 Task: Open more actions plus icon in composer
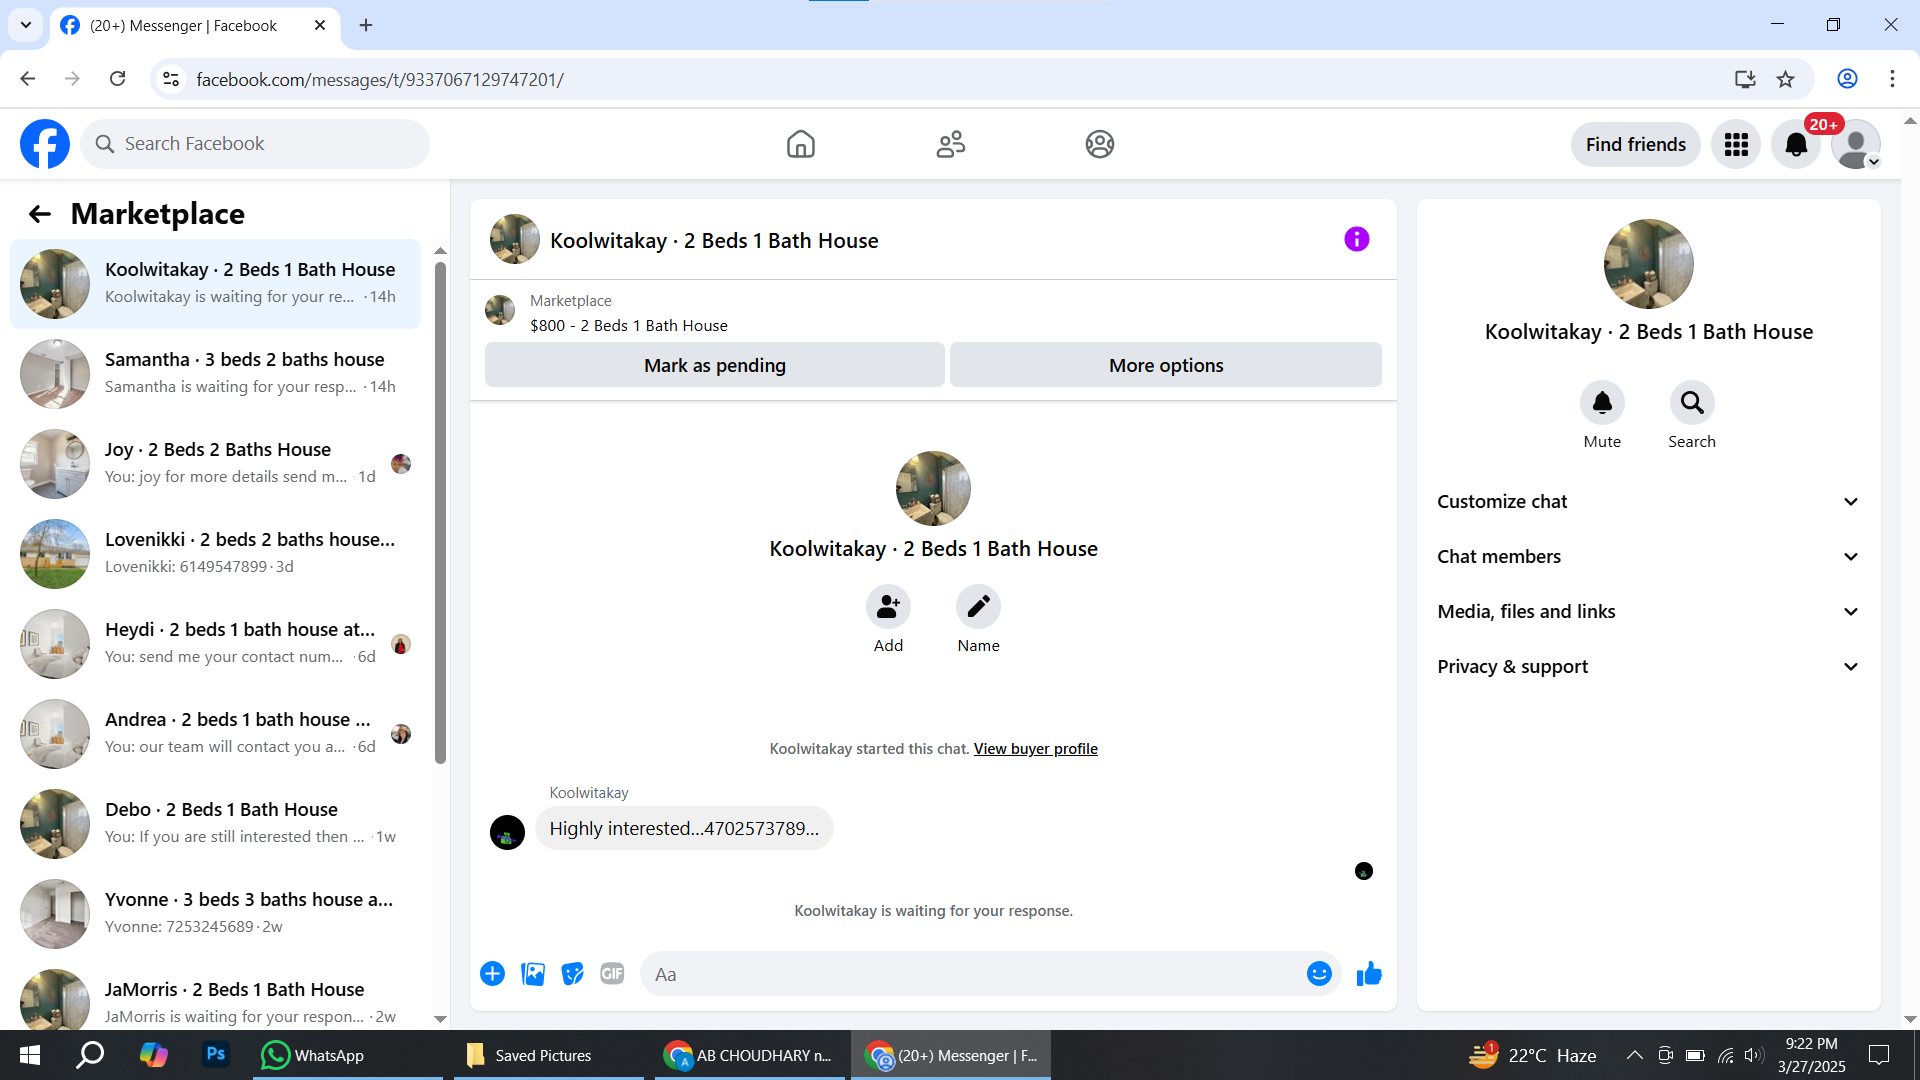click(492, 974)
